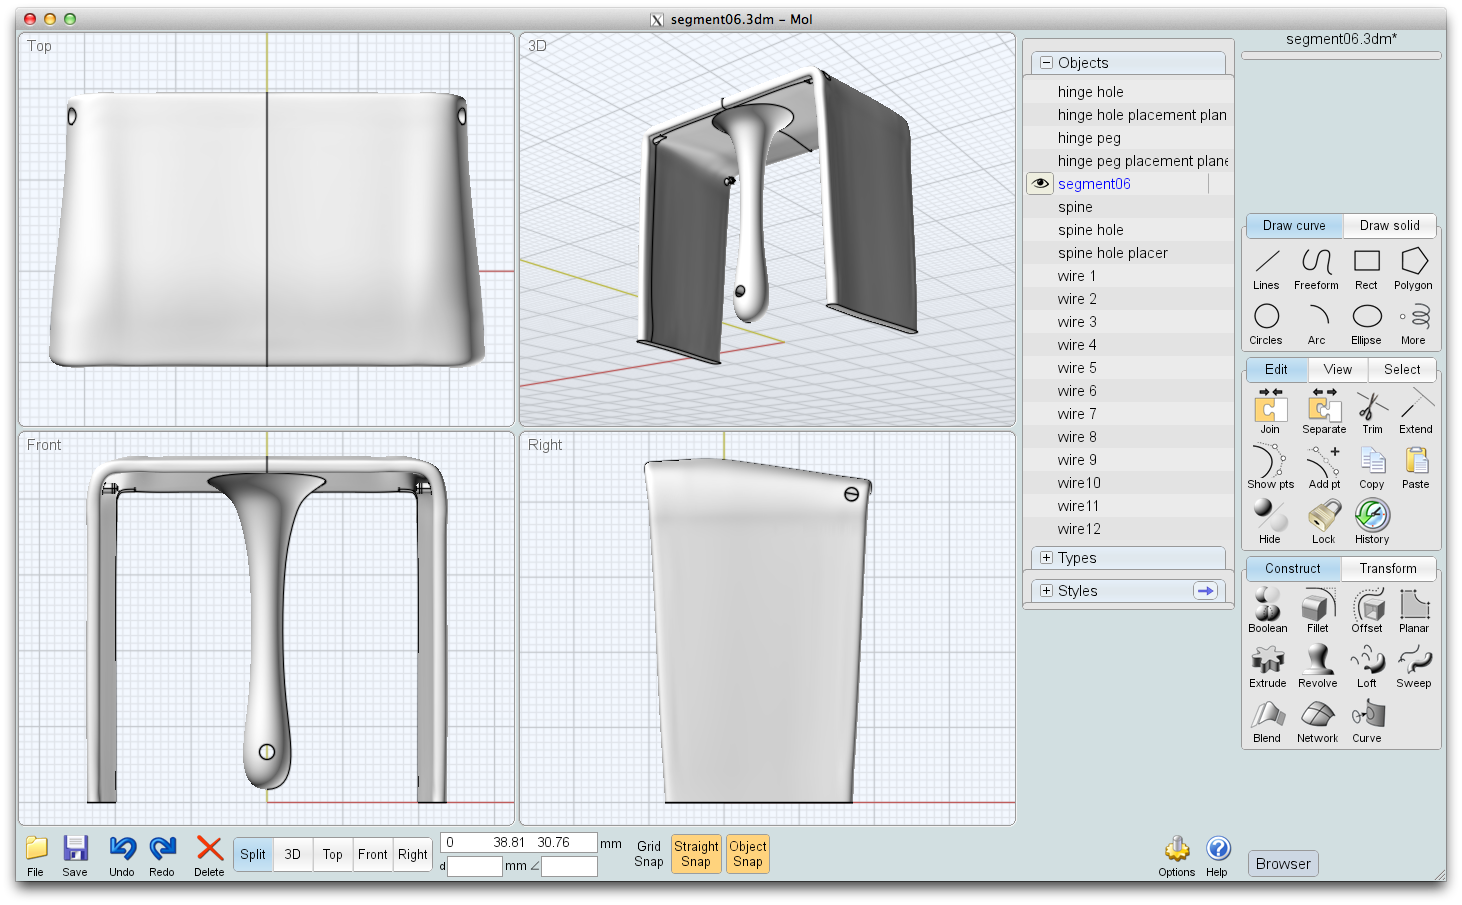Switch to the Draw solid tab
Image resolution: width=1462 pixels, height=905 pixels.
pyautogui.click(x=1389, y=226)
